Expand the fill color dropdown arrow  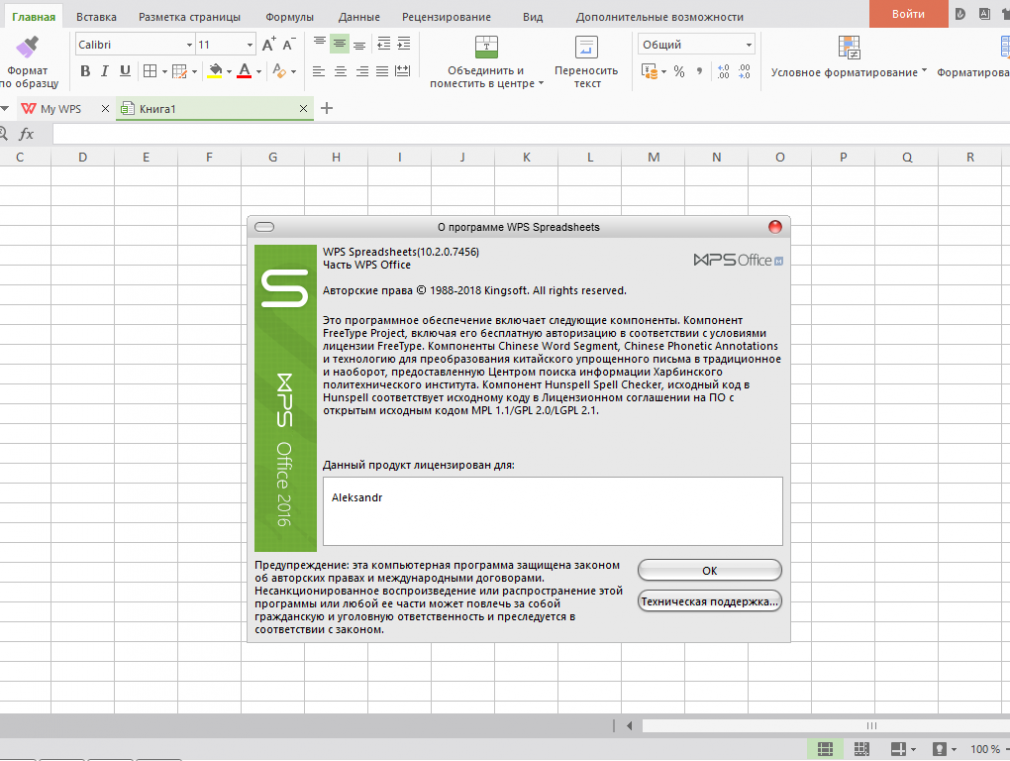pyautogui.click(x=229, y=72)
